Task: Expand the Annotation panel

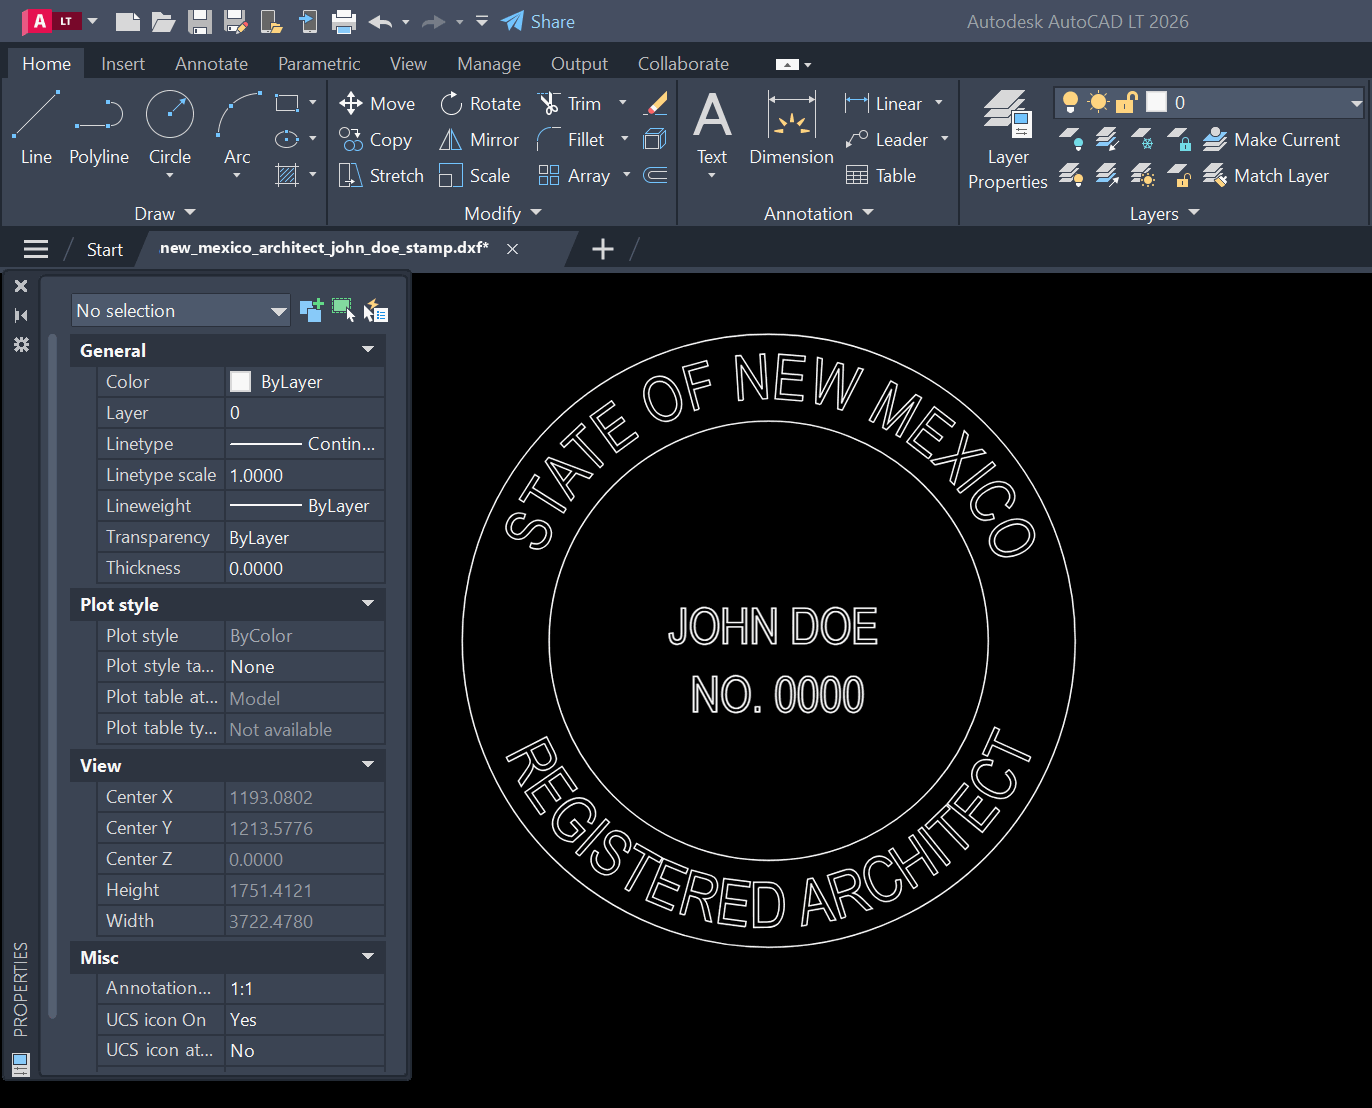Action: (x=819, y=213)
